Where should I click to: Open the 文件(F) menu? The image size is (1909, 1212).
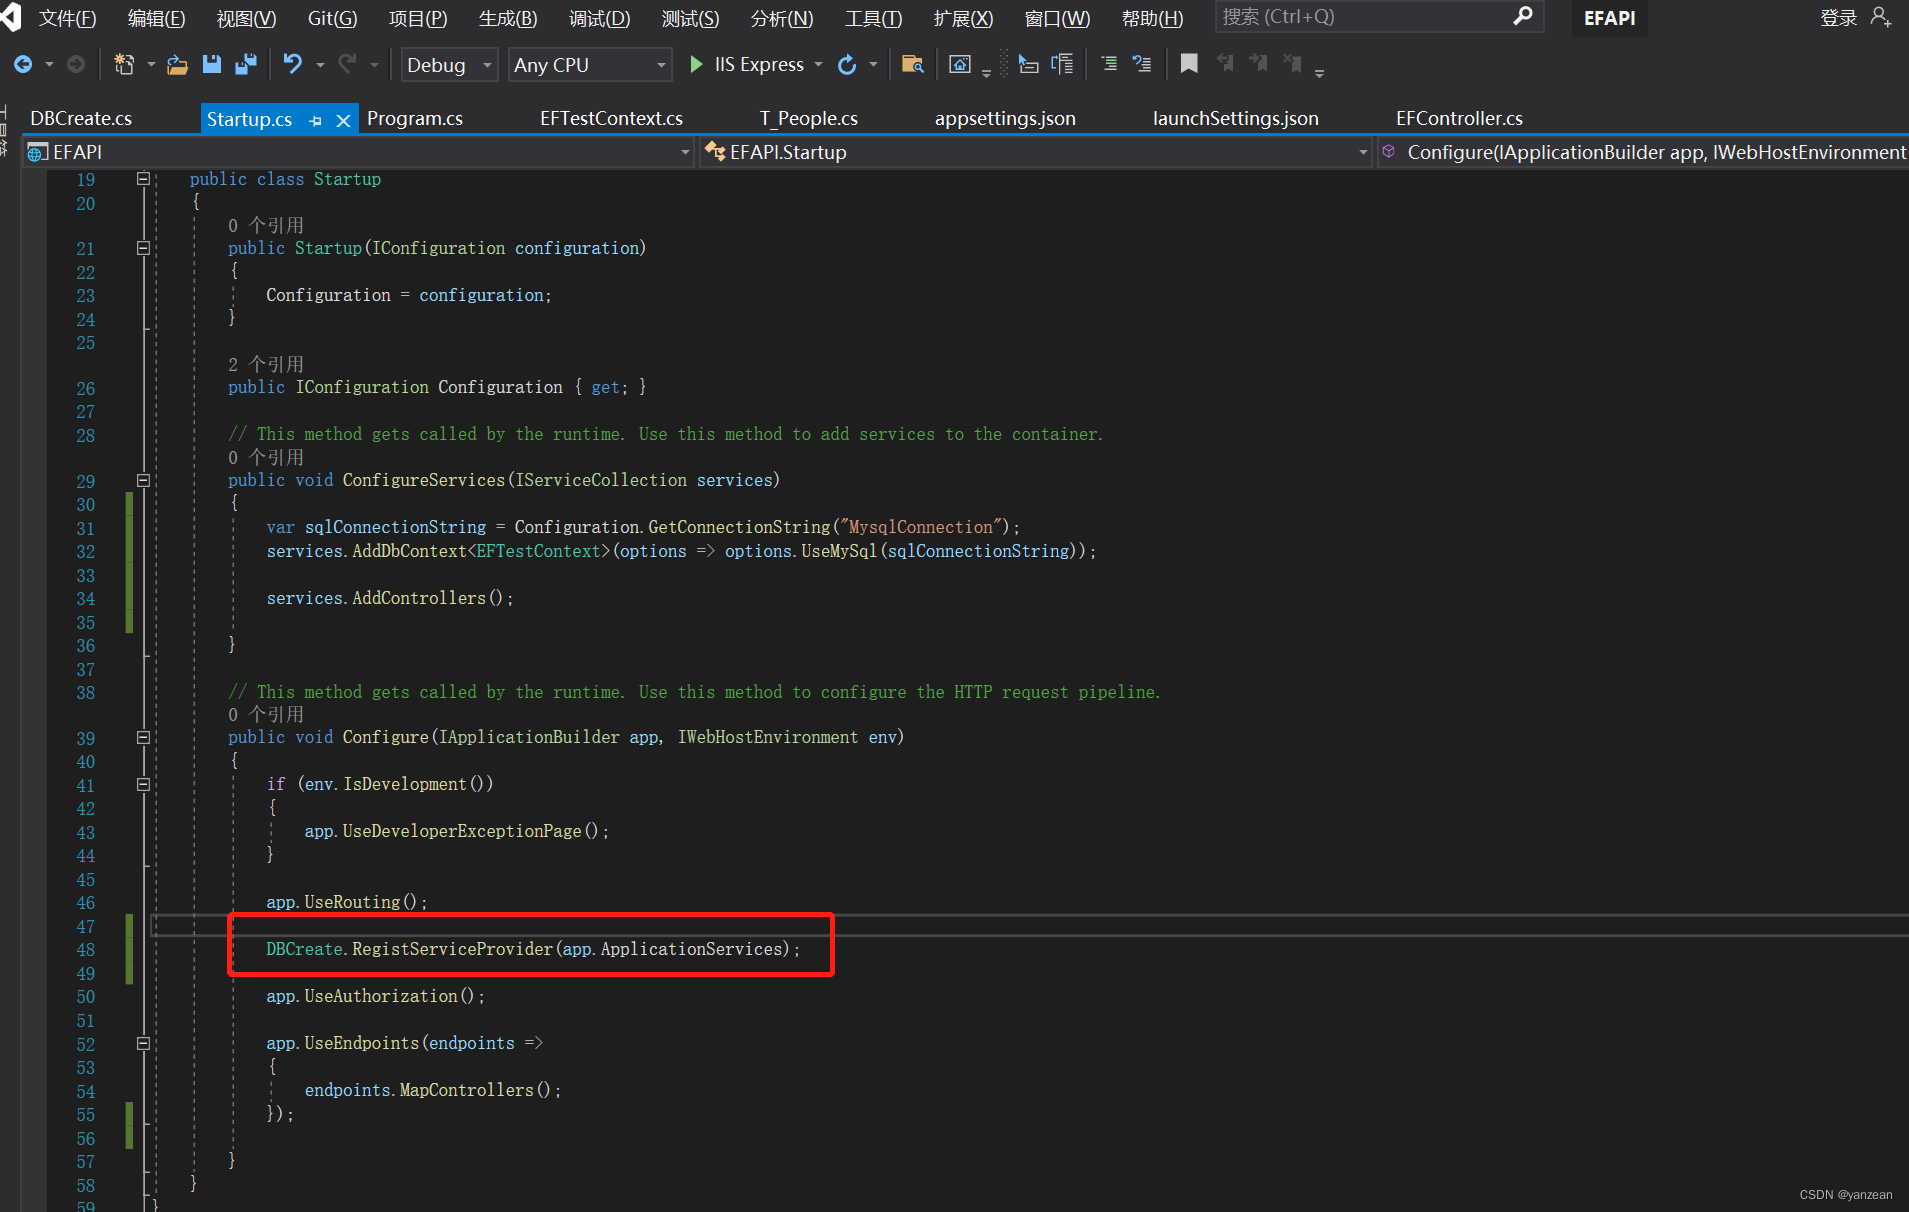click(67, 18)
